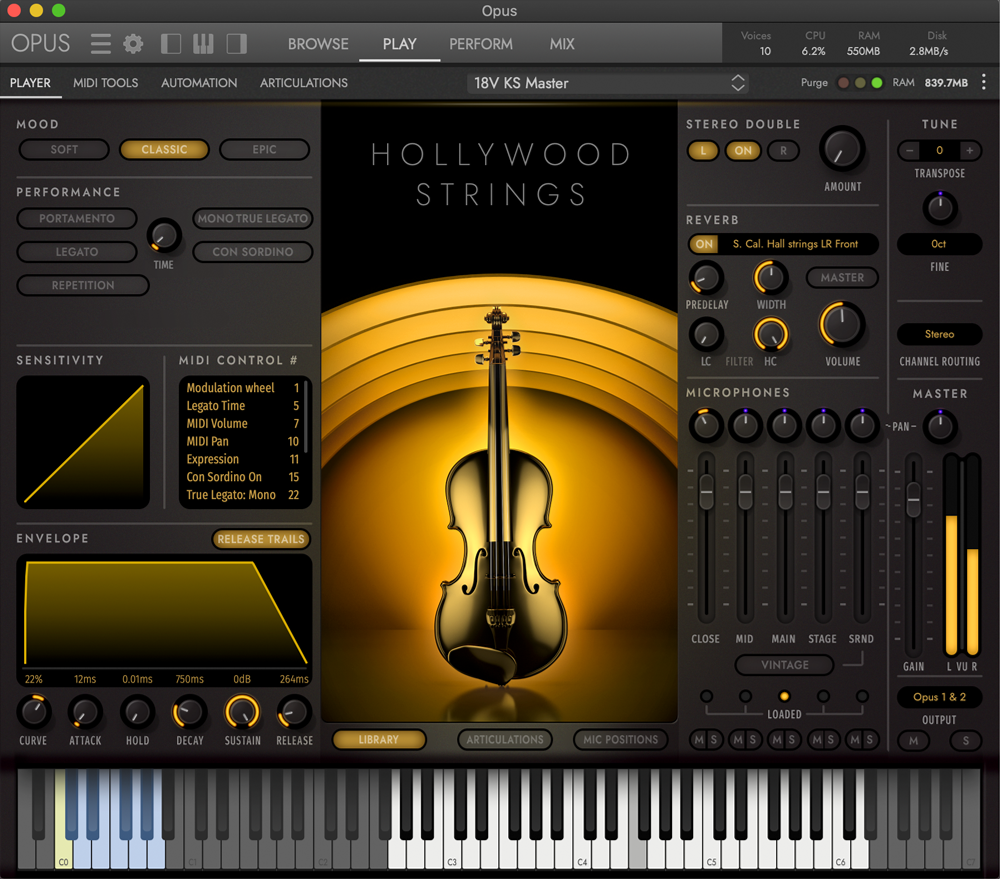Open the hamburger main menu icon
The width and height of the screenshot is (1000, 879).
click(x=100, y=44)
